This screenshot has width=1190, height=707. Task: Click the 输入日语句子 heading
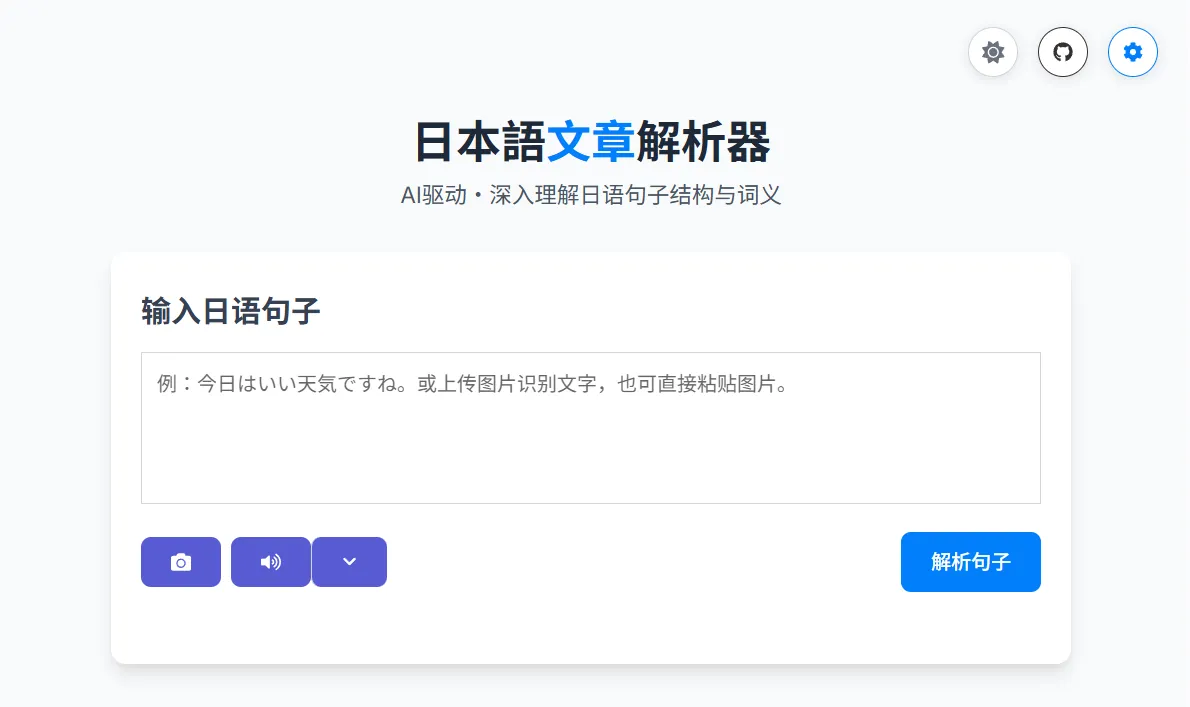[231, 311]
